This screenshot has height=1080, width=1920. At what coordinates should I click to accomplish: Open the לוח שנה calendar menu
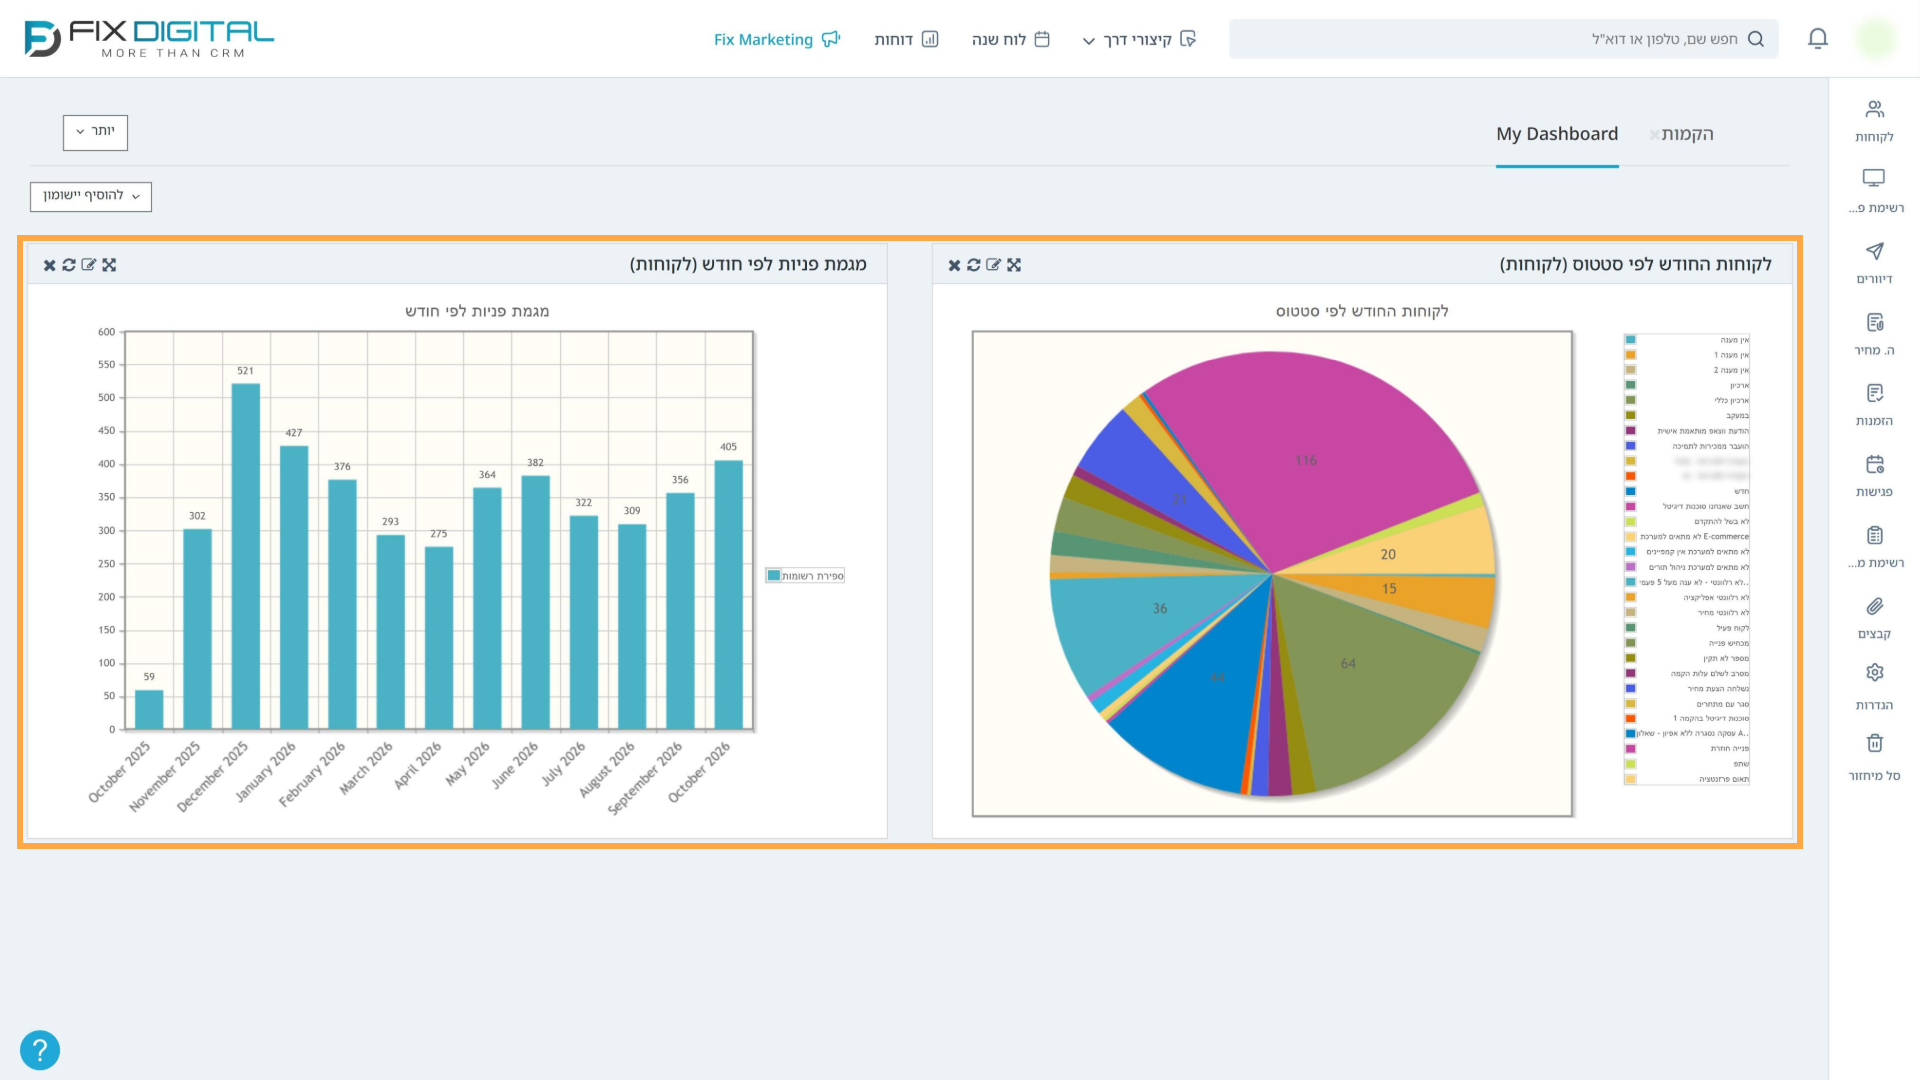pos(1011,39)
